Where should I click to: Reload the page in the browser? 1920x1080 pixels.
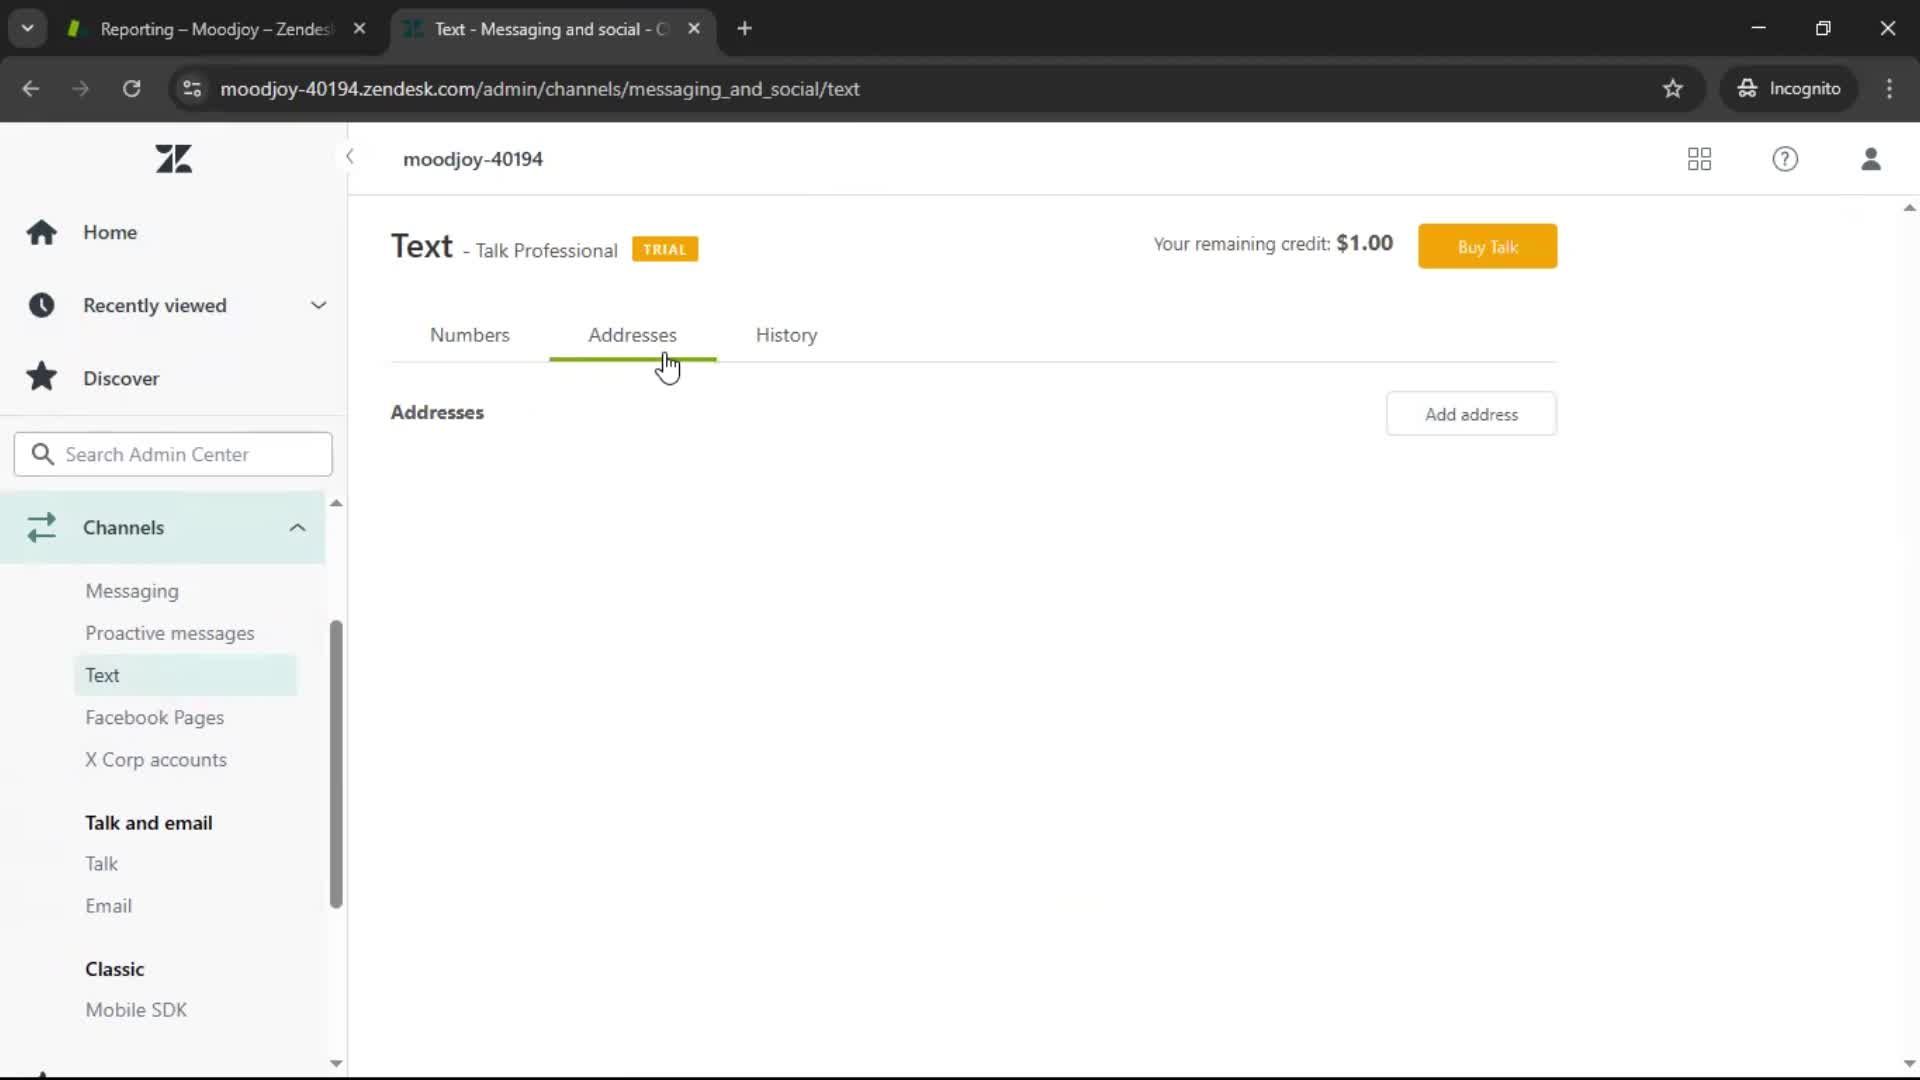131,89
